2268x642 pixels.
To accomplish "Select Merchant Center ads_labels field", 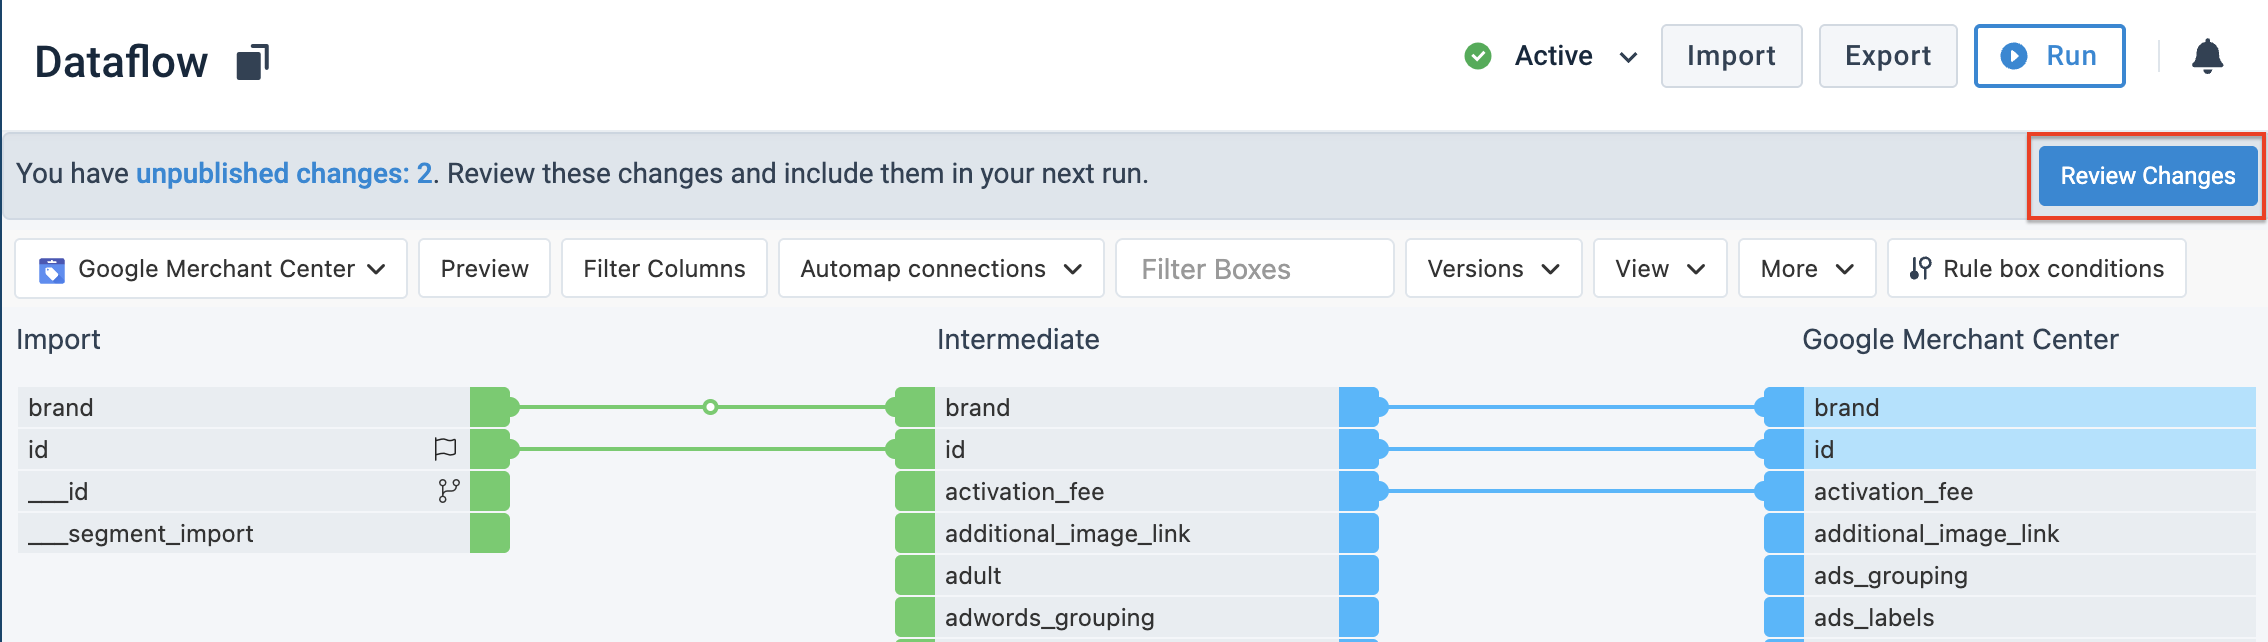I will 2030,617.
